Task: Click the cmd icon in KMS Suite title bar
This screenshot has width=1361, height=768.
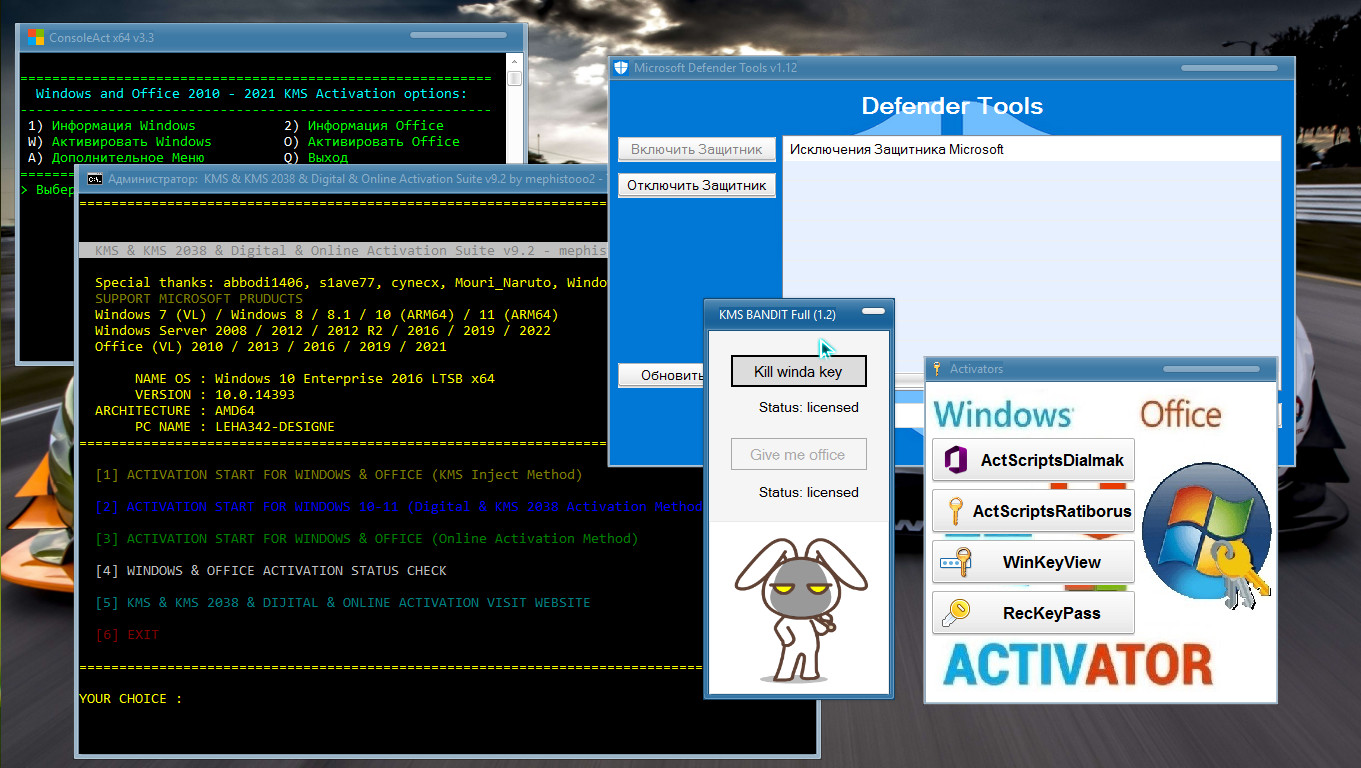Action: (x=94, y=179)
